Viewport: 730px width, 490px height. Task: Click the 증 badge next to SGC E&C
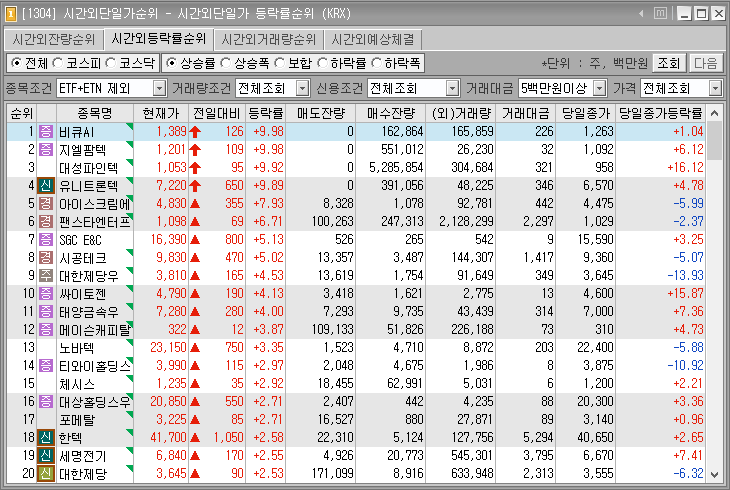pos(46,239)
